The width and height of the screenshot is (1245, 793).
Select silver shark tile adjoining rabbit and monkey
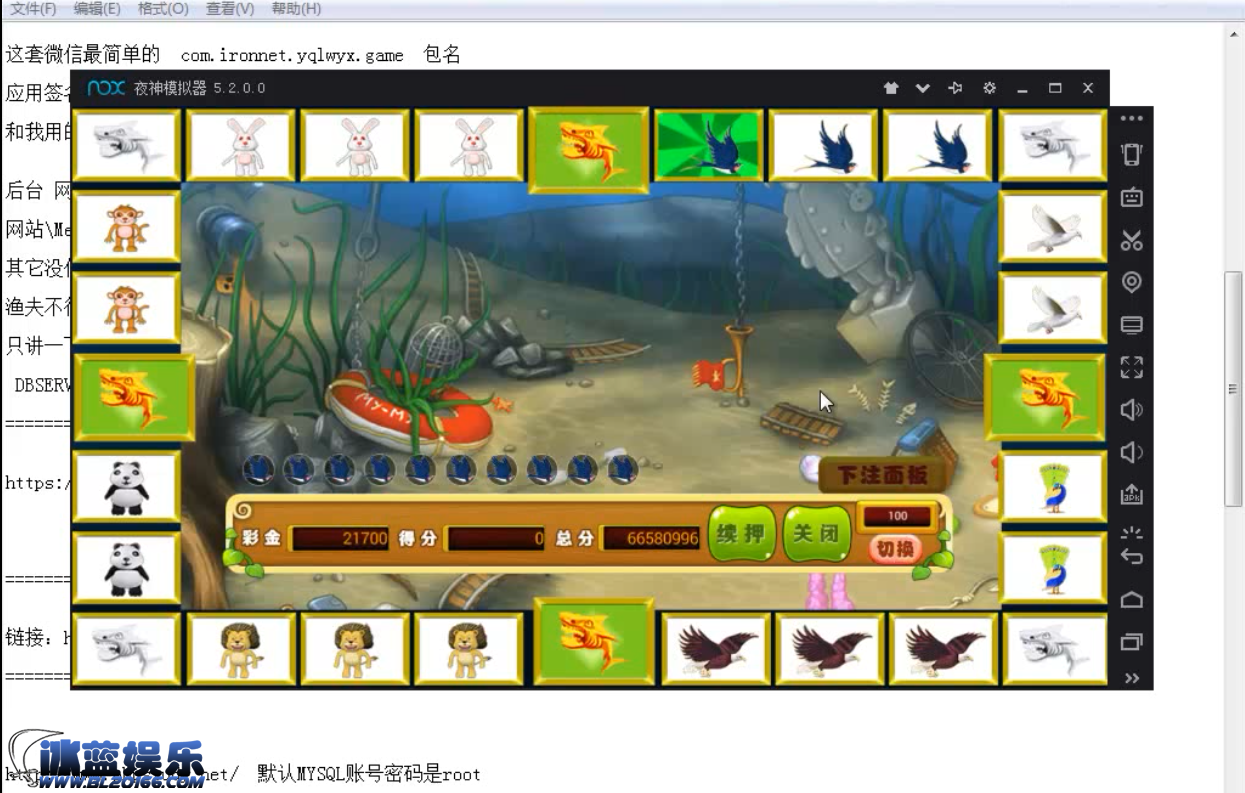tap(127, 146)
